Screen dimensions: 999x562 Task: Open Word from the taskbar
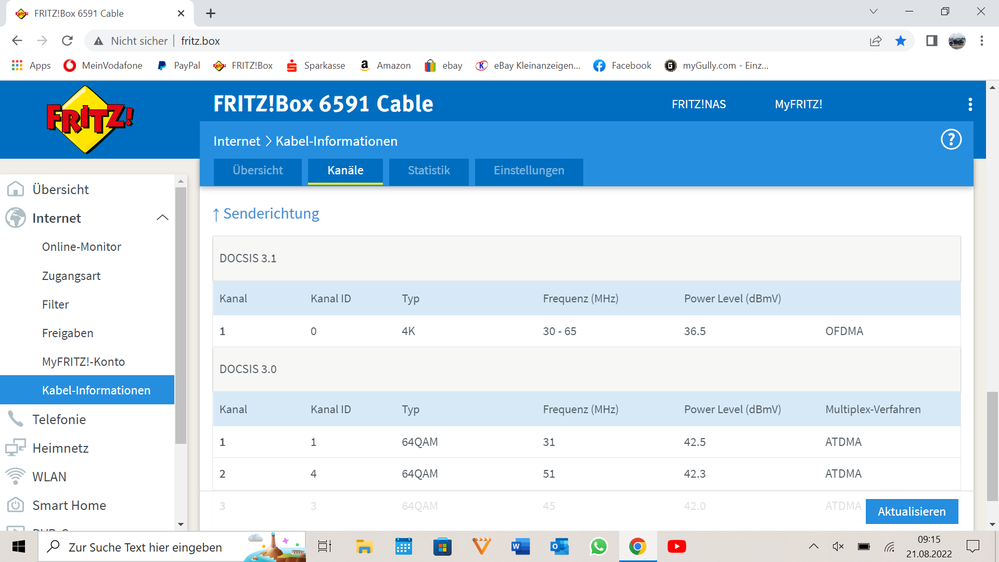[x=521, y=546]
